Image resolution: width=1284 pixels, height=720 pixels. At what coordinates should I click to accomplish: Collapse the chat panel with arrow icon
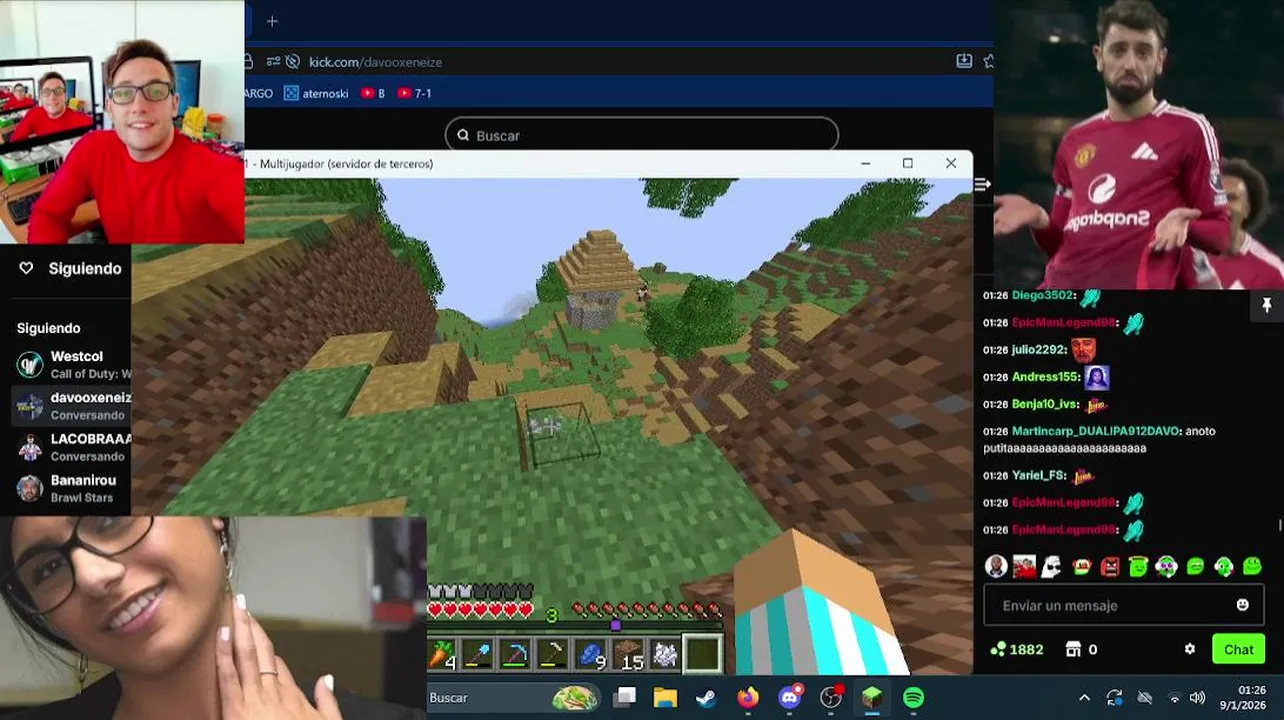(983, 184)
